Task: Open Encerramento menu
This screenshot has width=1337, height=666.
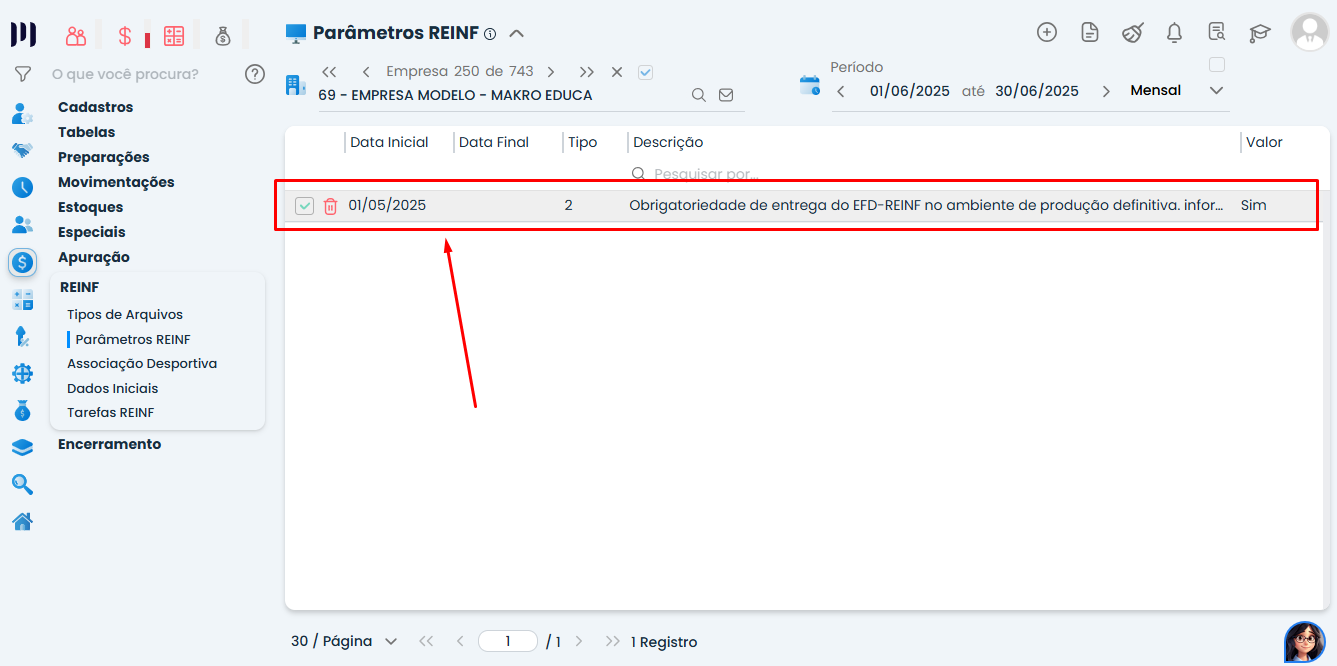Action: coord(110,444)
